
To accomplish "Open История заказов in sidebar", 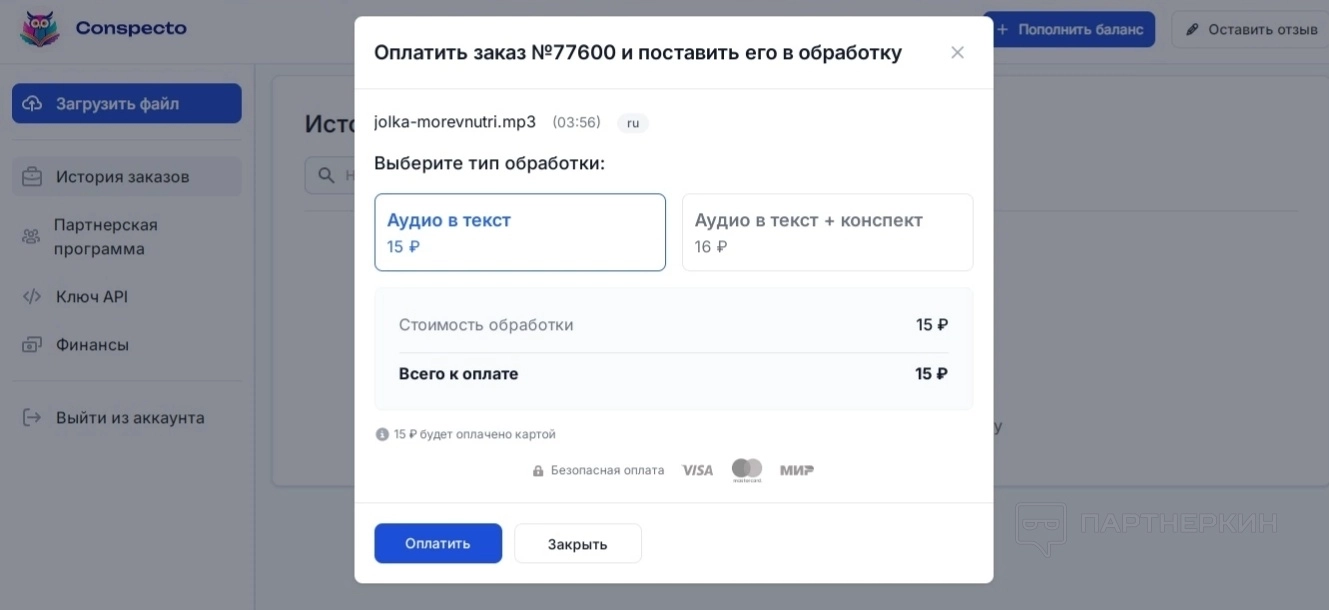I will (x=122, y=177).
